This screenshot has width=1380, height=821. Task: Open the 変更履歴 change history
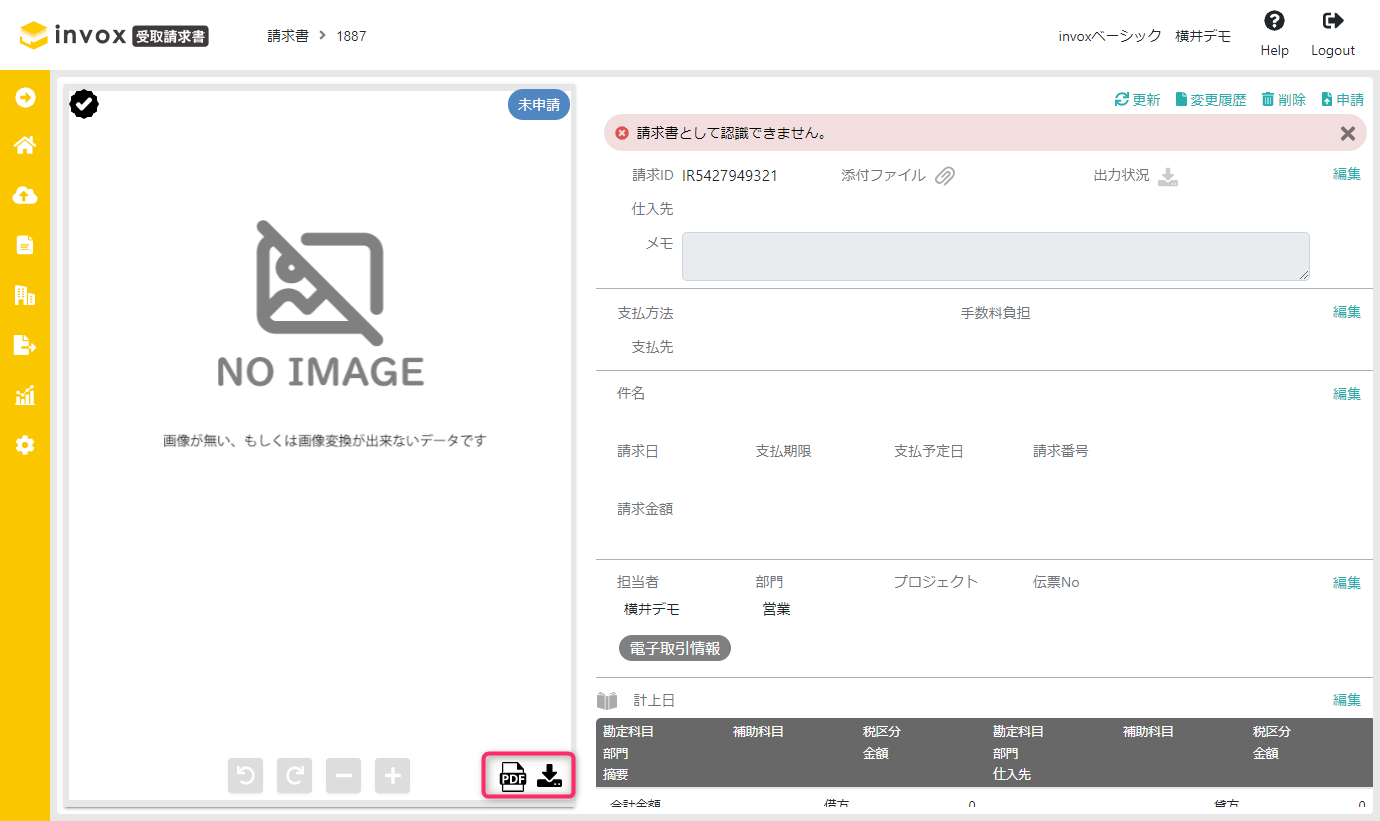click(1210, 98)
